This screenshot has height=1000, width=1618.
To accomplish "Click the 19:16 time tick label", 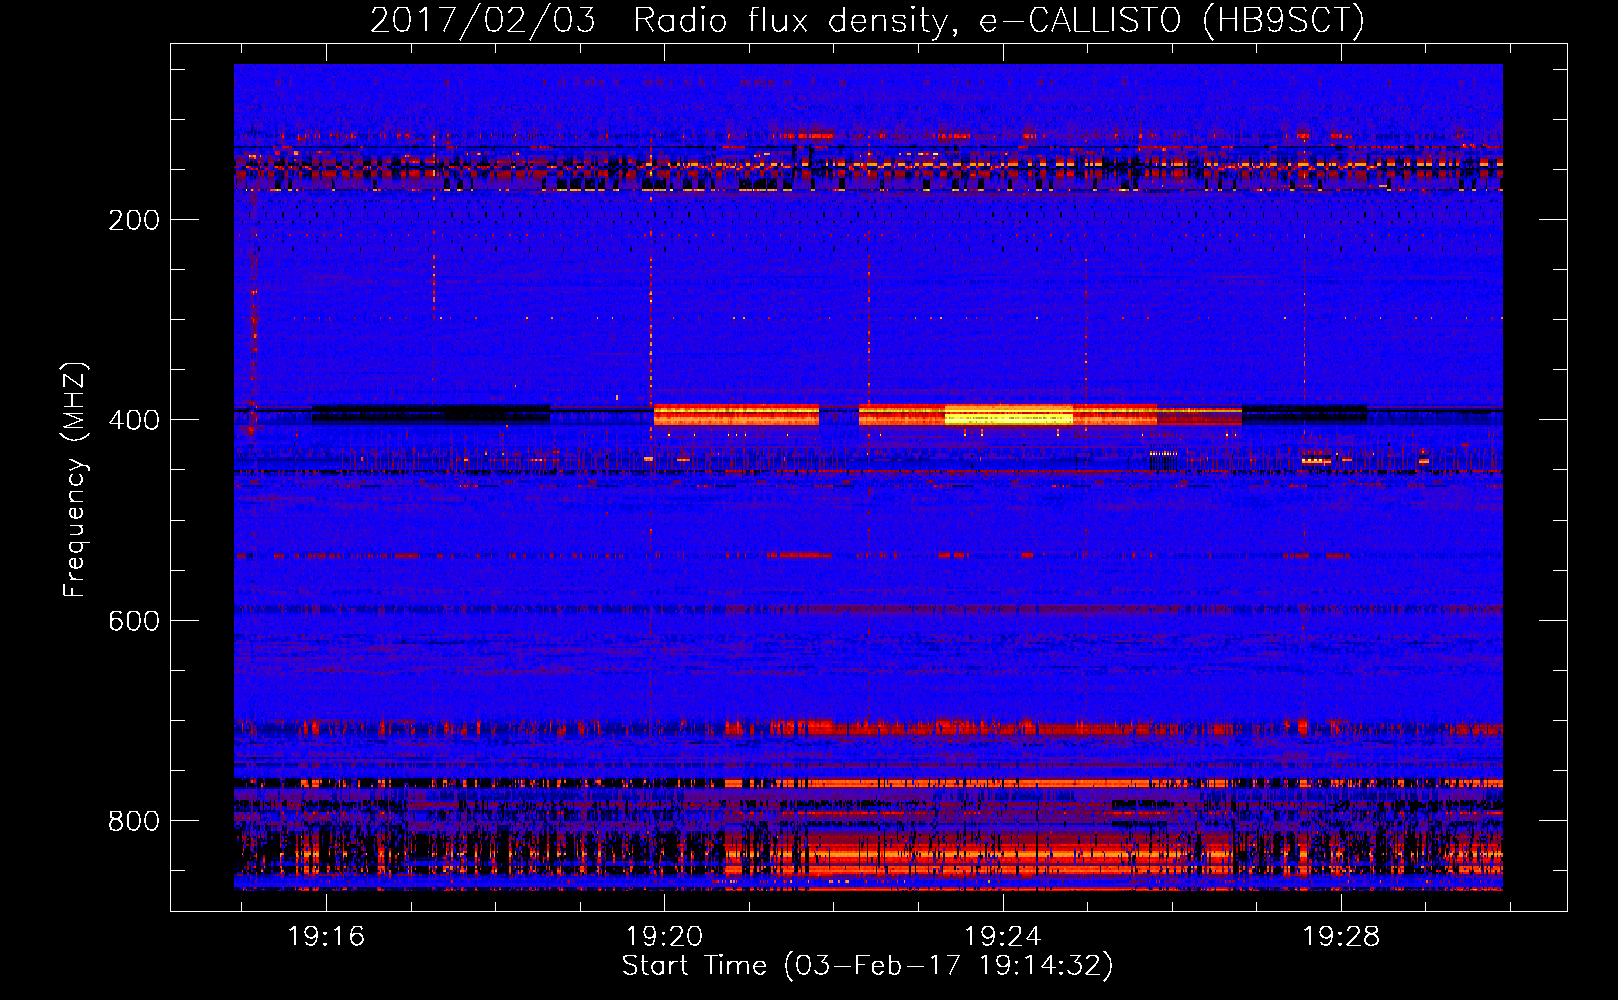I will click(326, 937).
